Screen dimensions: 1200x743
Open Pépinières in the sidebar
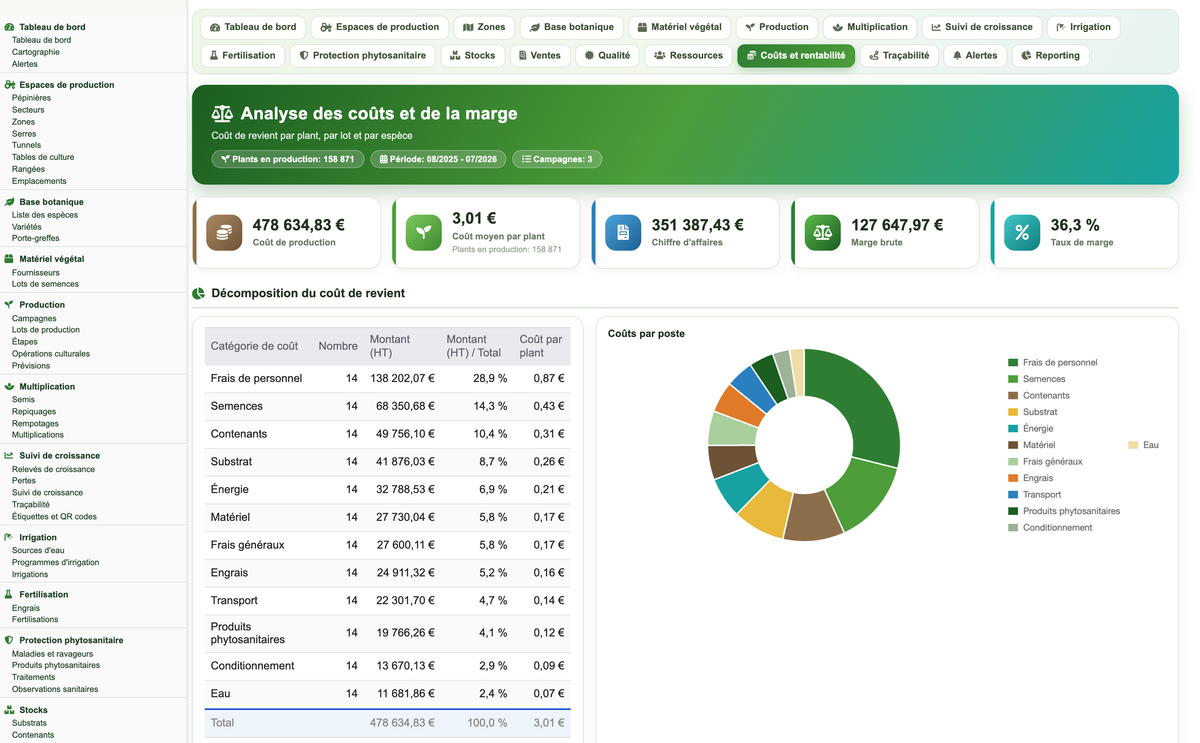(31, 98)
